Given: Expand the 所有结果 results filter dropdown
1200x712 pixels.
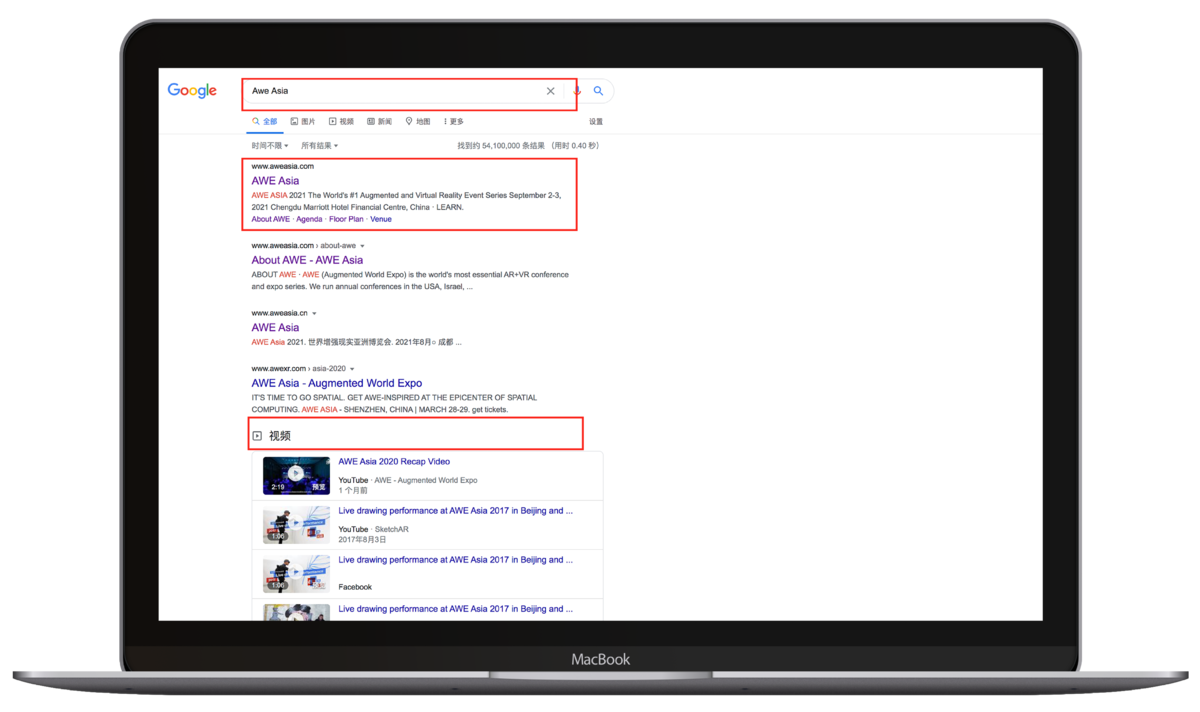Looking at the screenshot, I should click(x=320, y=146).
